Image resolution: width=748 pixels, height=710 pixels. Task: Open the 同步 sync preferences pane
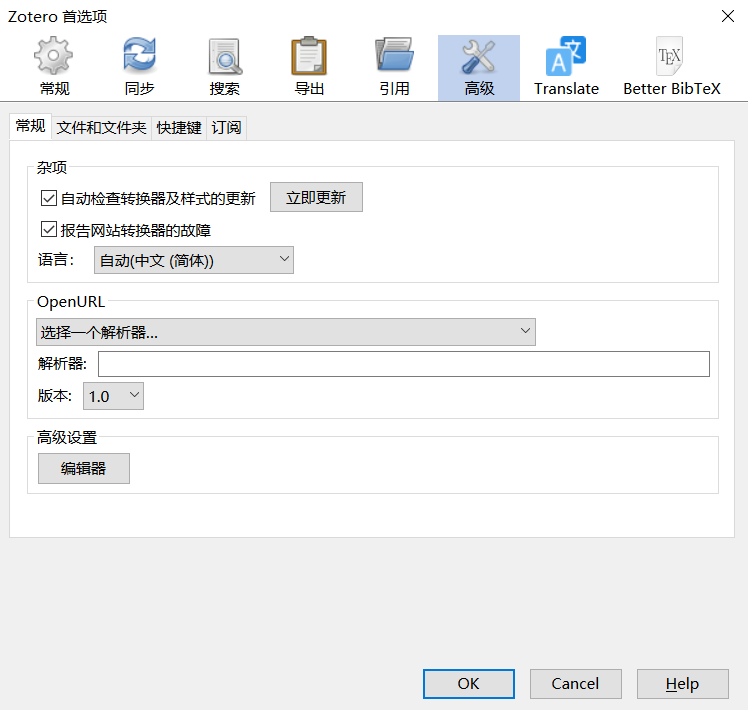139,67
